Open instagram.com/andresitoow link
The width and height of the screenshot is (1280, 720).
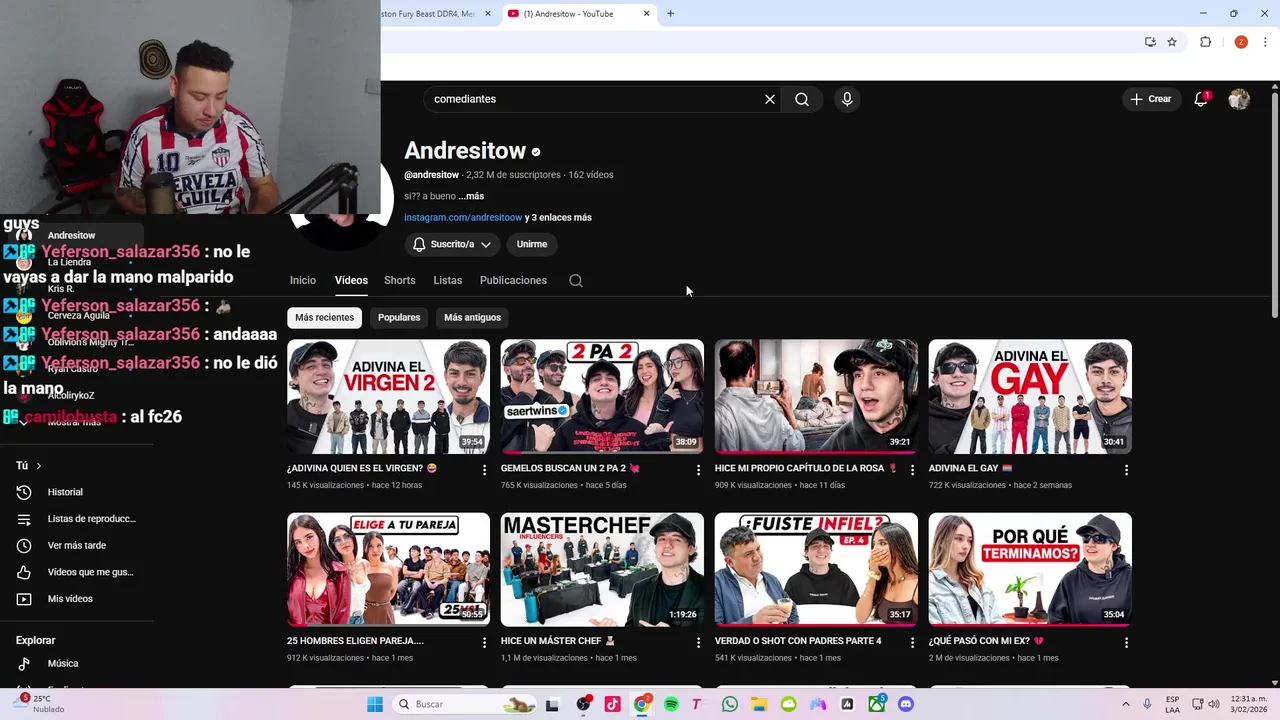(x=463, y=217)
